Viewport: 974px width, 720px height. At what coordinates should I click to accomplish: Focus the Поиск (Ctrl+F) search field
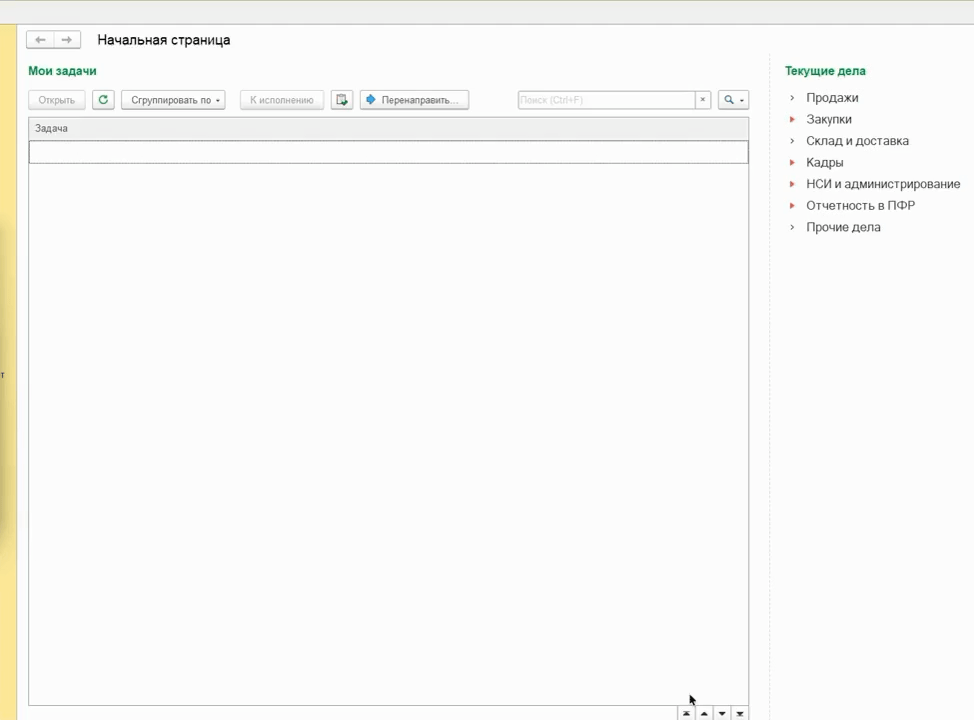click(606, 100)
